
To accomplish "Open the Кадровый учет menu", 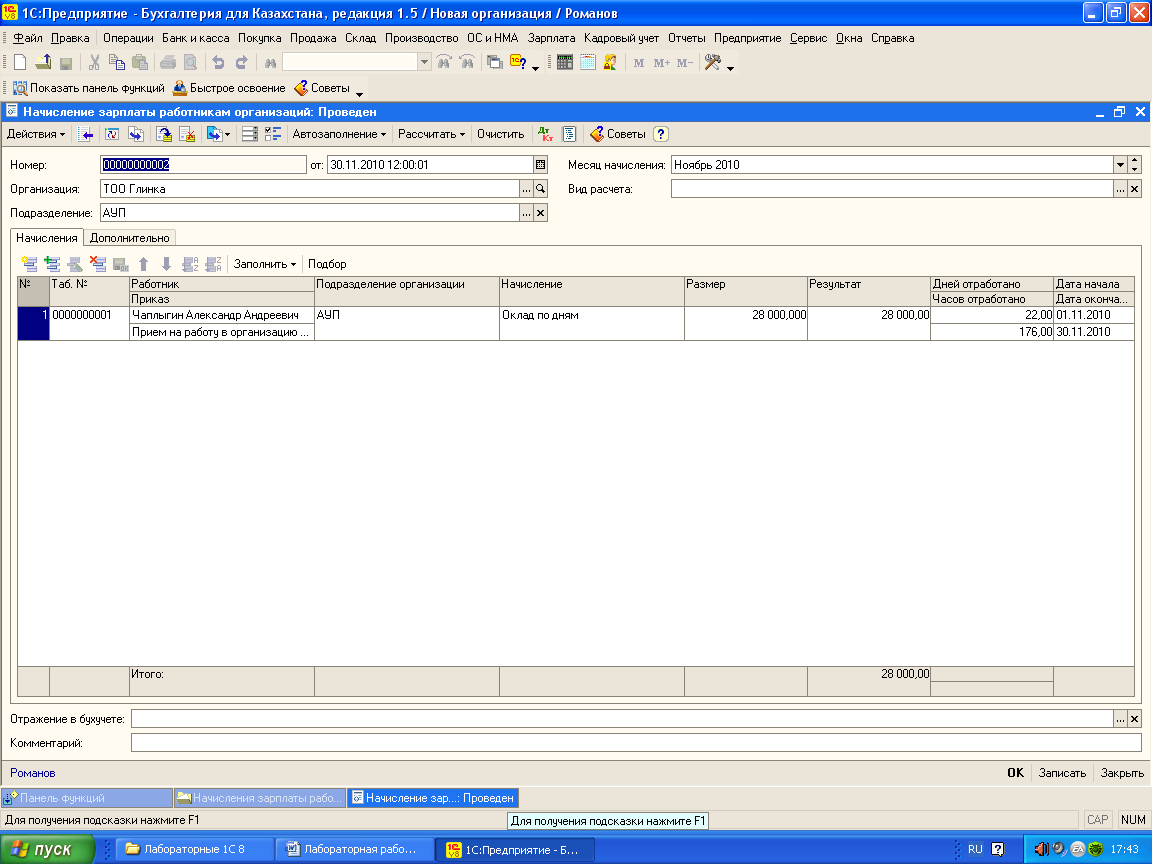I will coord(622,38).
